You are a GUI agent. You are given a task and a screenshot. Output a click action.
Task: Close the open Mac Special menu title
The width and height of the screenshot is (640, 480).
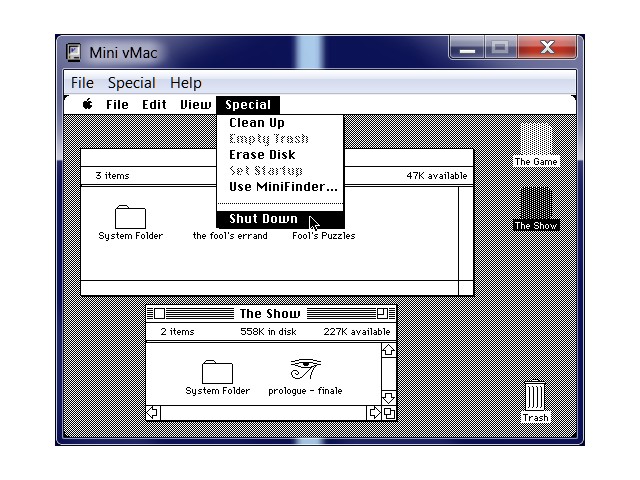(248, 105)
